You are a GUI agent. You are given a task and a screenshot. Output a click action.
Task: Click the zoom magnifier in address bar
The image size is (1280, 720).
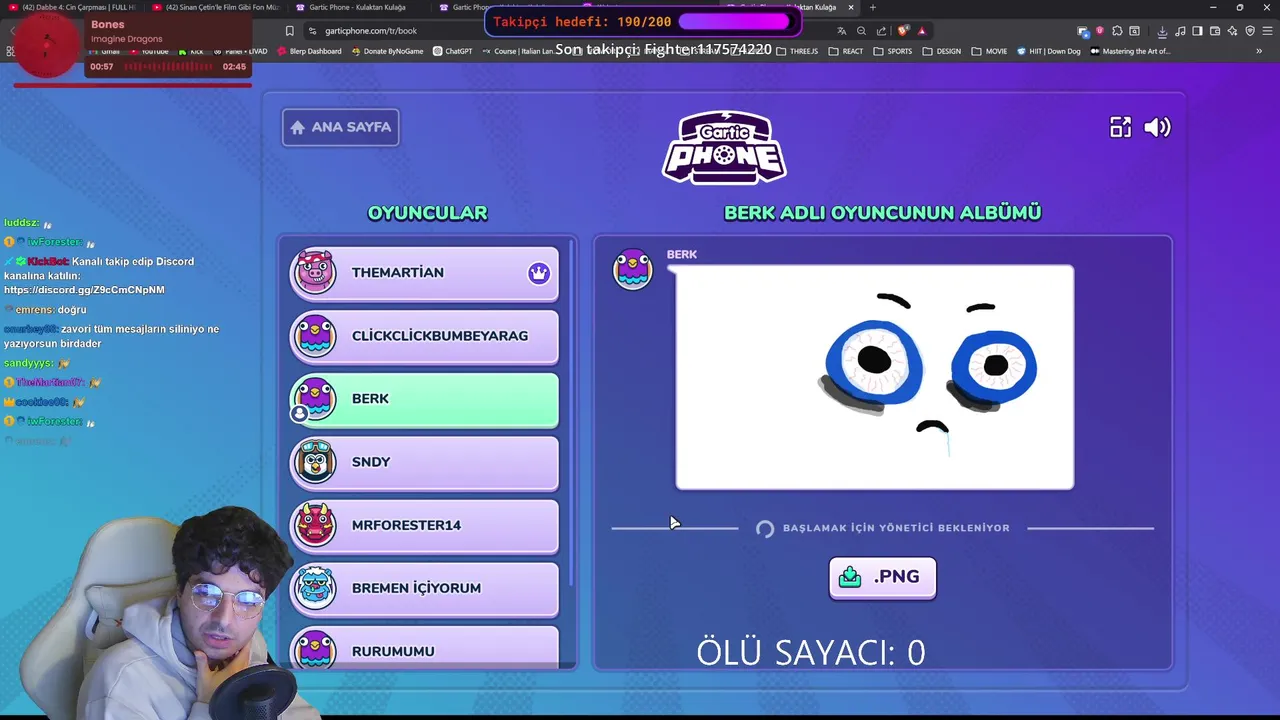pos(861,31)
